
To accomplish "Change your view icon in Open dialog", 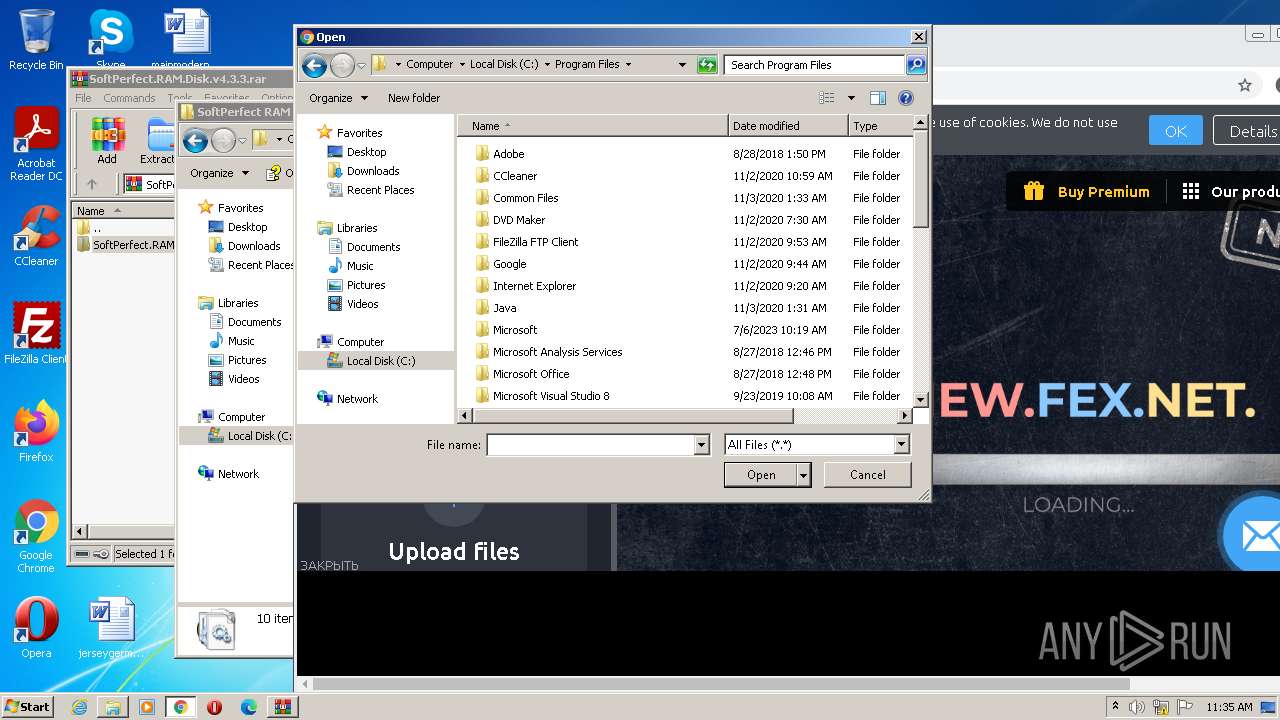I will pos(827,98).
